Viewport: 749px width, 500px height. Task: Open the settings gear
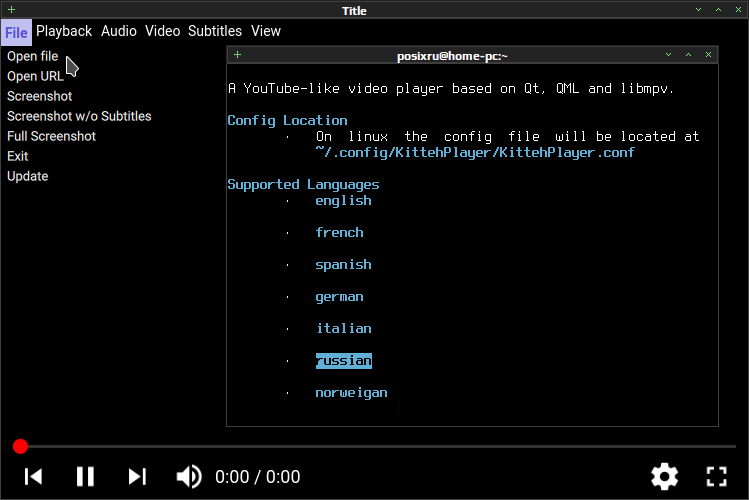tap(664, 476)
